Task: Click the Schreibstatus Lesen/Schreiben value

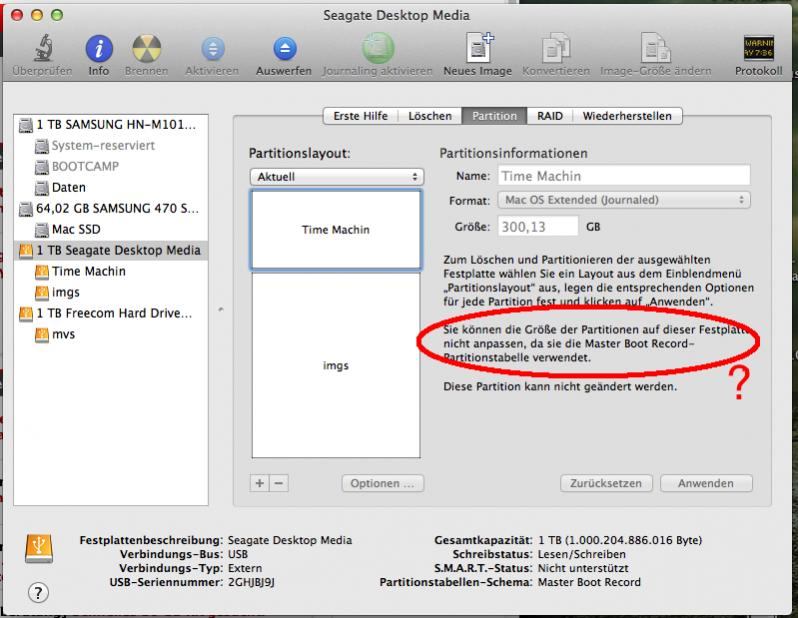Action: point(582,554)
